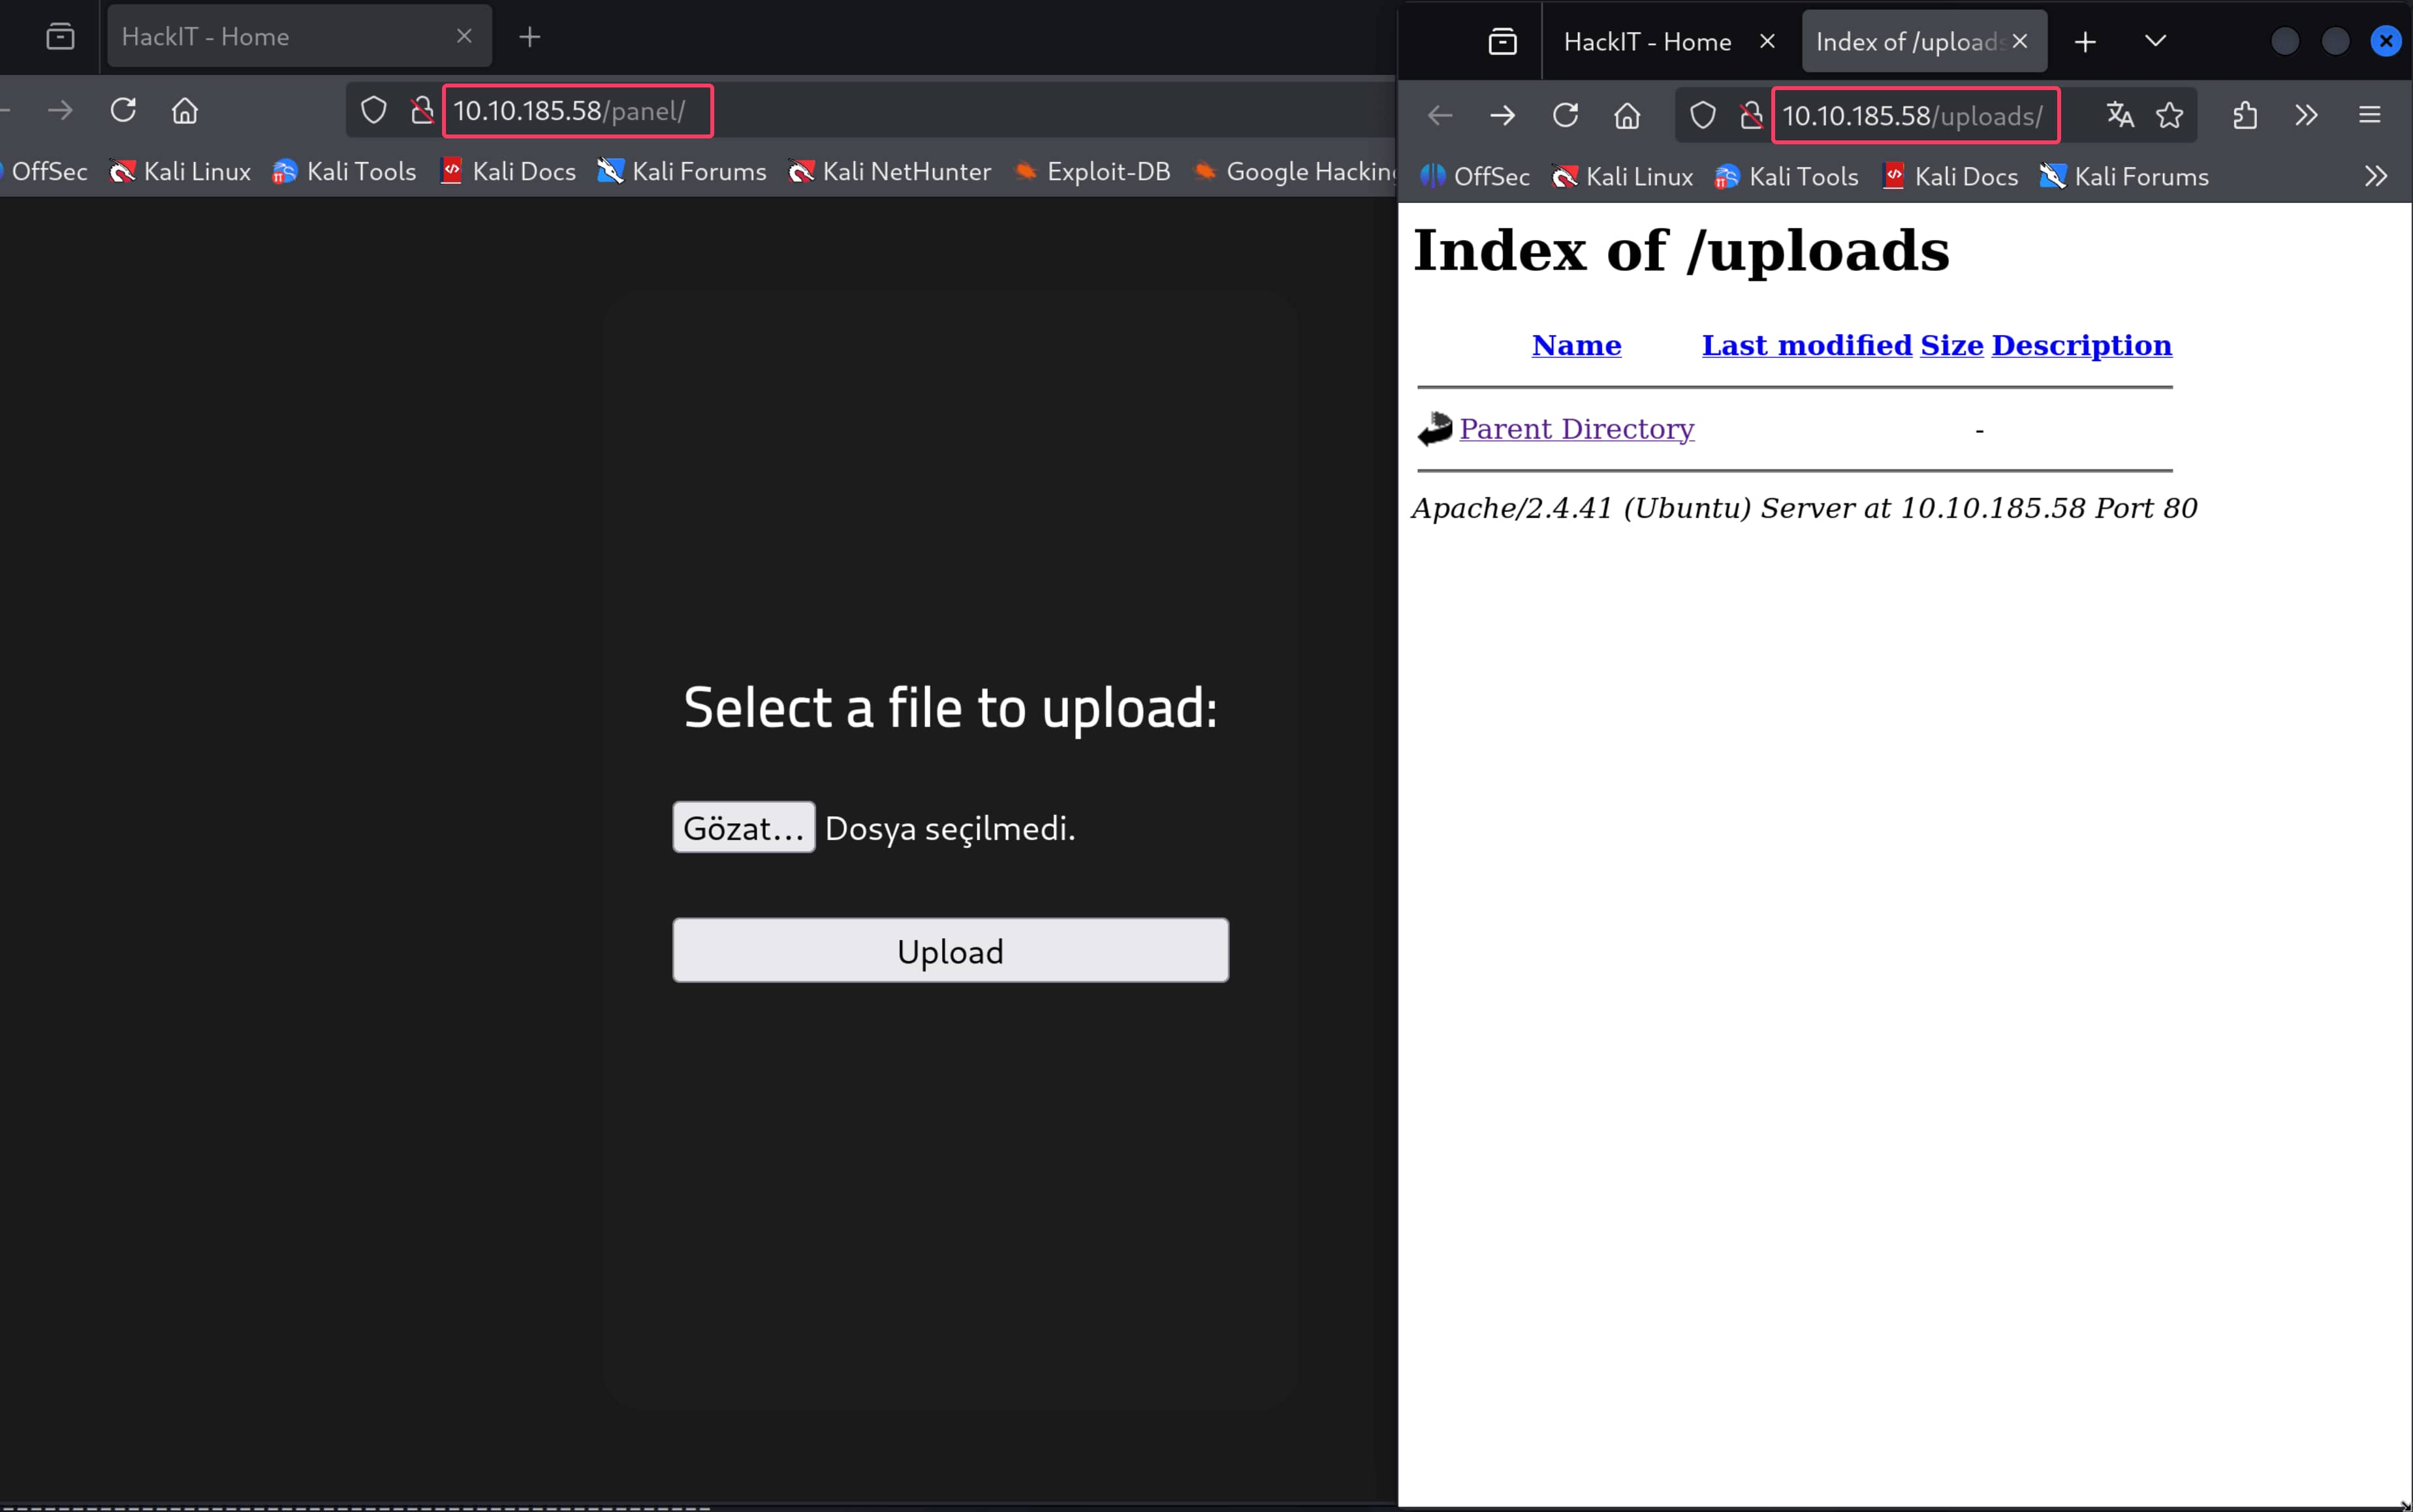Image resolution: width=2413 pixels, height=1512 pixels.
Task: Expand the list all tabs dropdown
Action: [x=2155, y=41]
